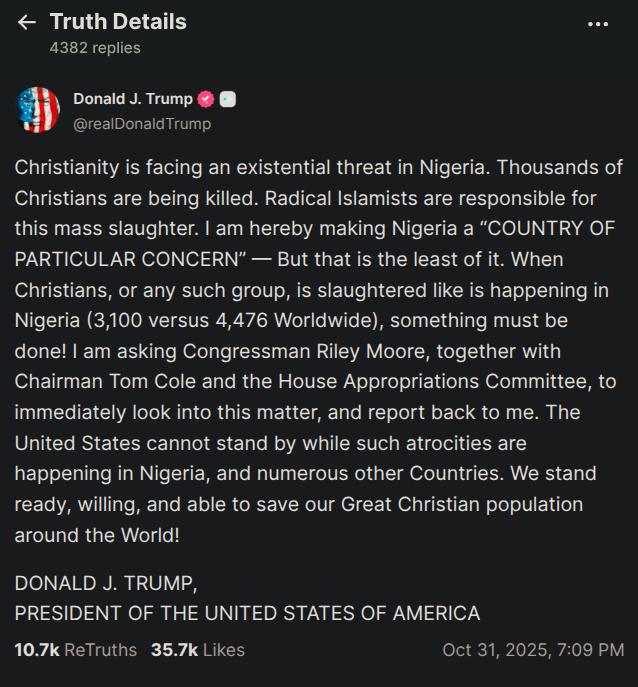This screenshot has width=638, height=687.
Task: View the 4382 replies count
Action: [x=95, y=48]
